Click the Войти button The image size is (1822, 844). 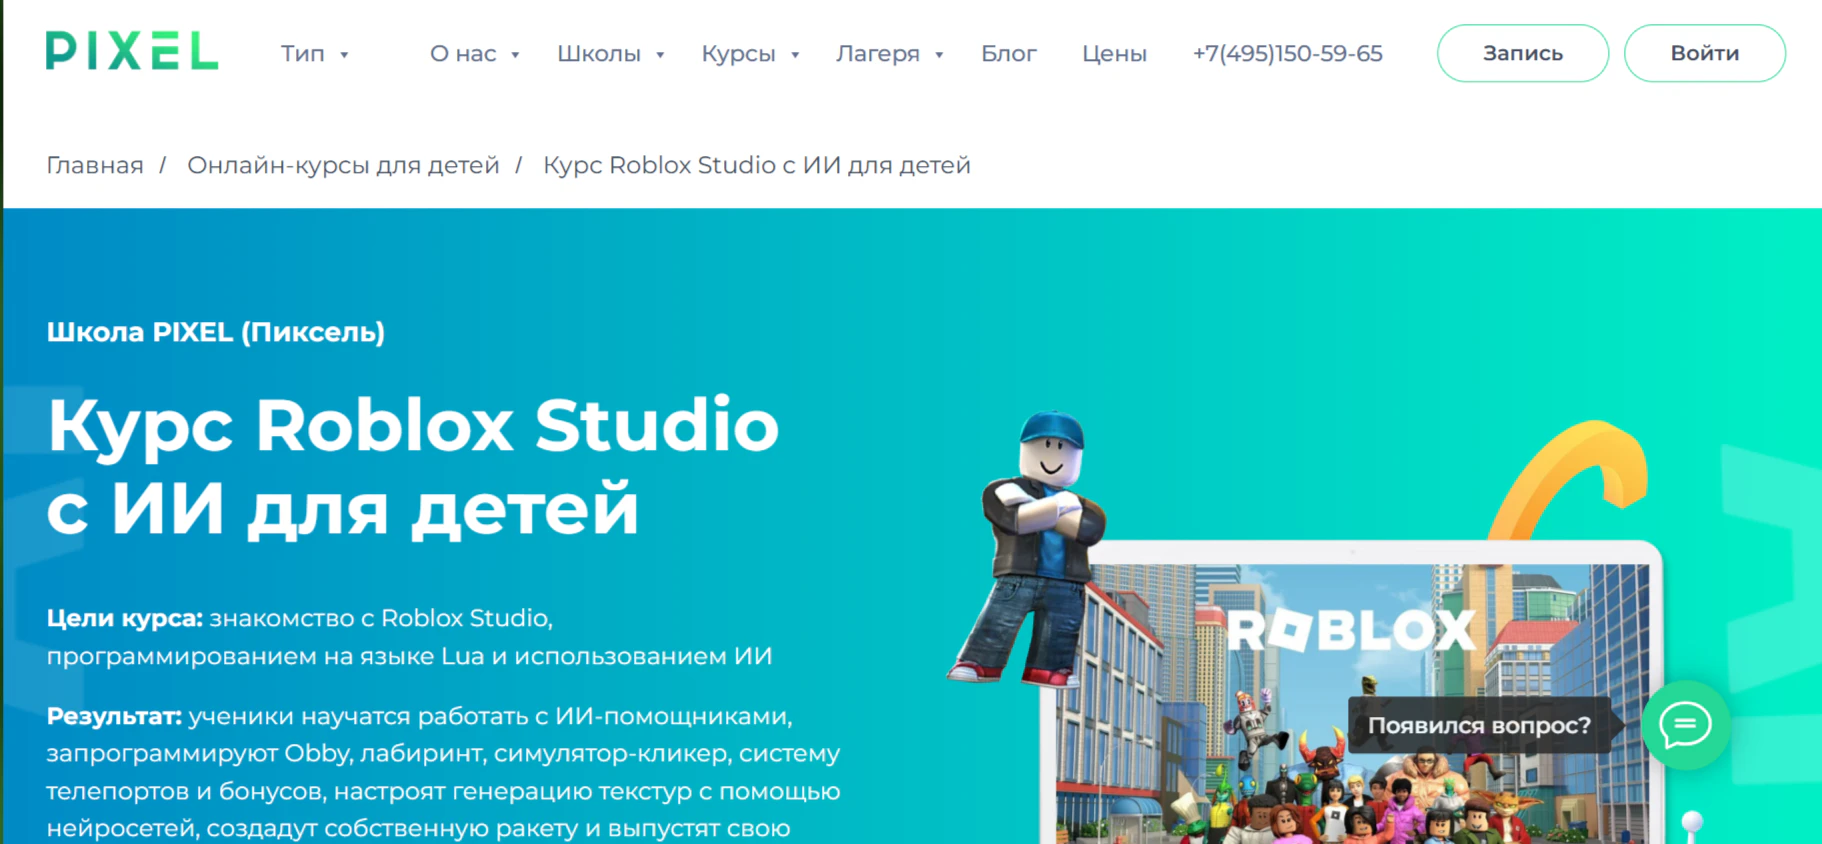coord(1705,53)
